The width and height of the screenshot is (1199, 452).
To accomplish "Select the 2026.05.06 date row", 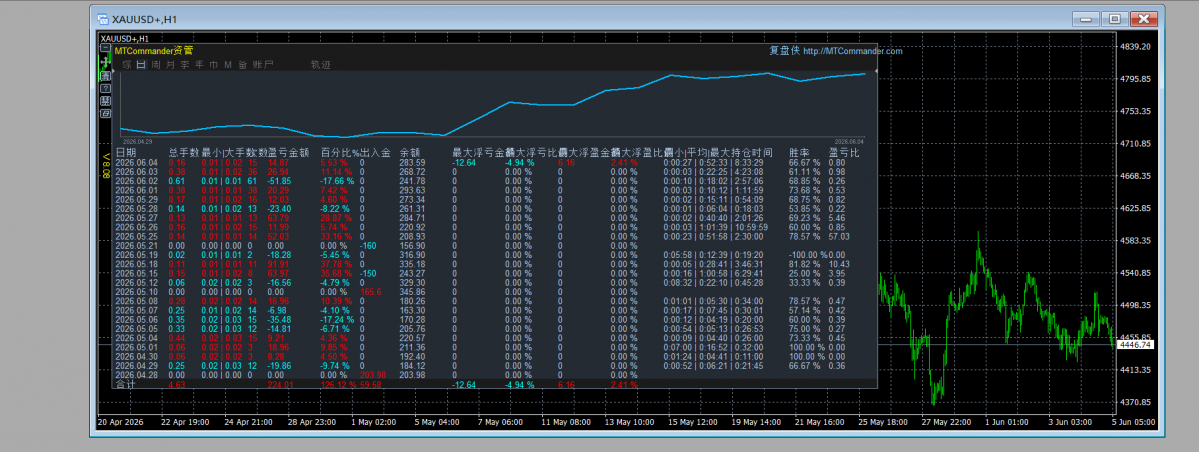I will coord(135,320).
